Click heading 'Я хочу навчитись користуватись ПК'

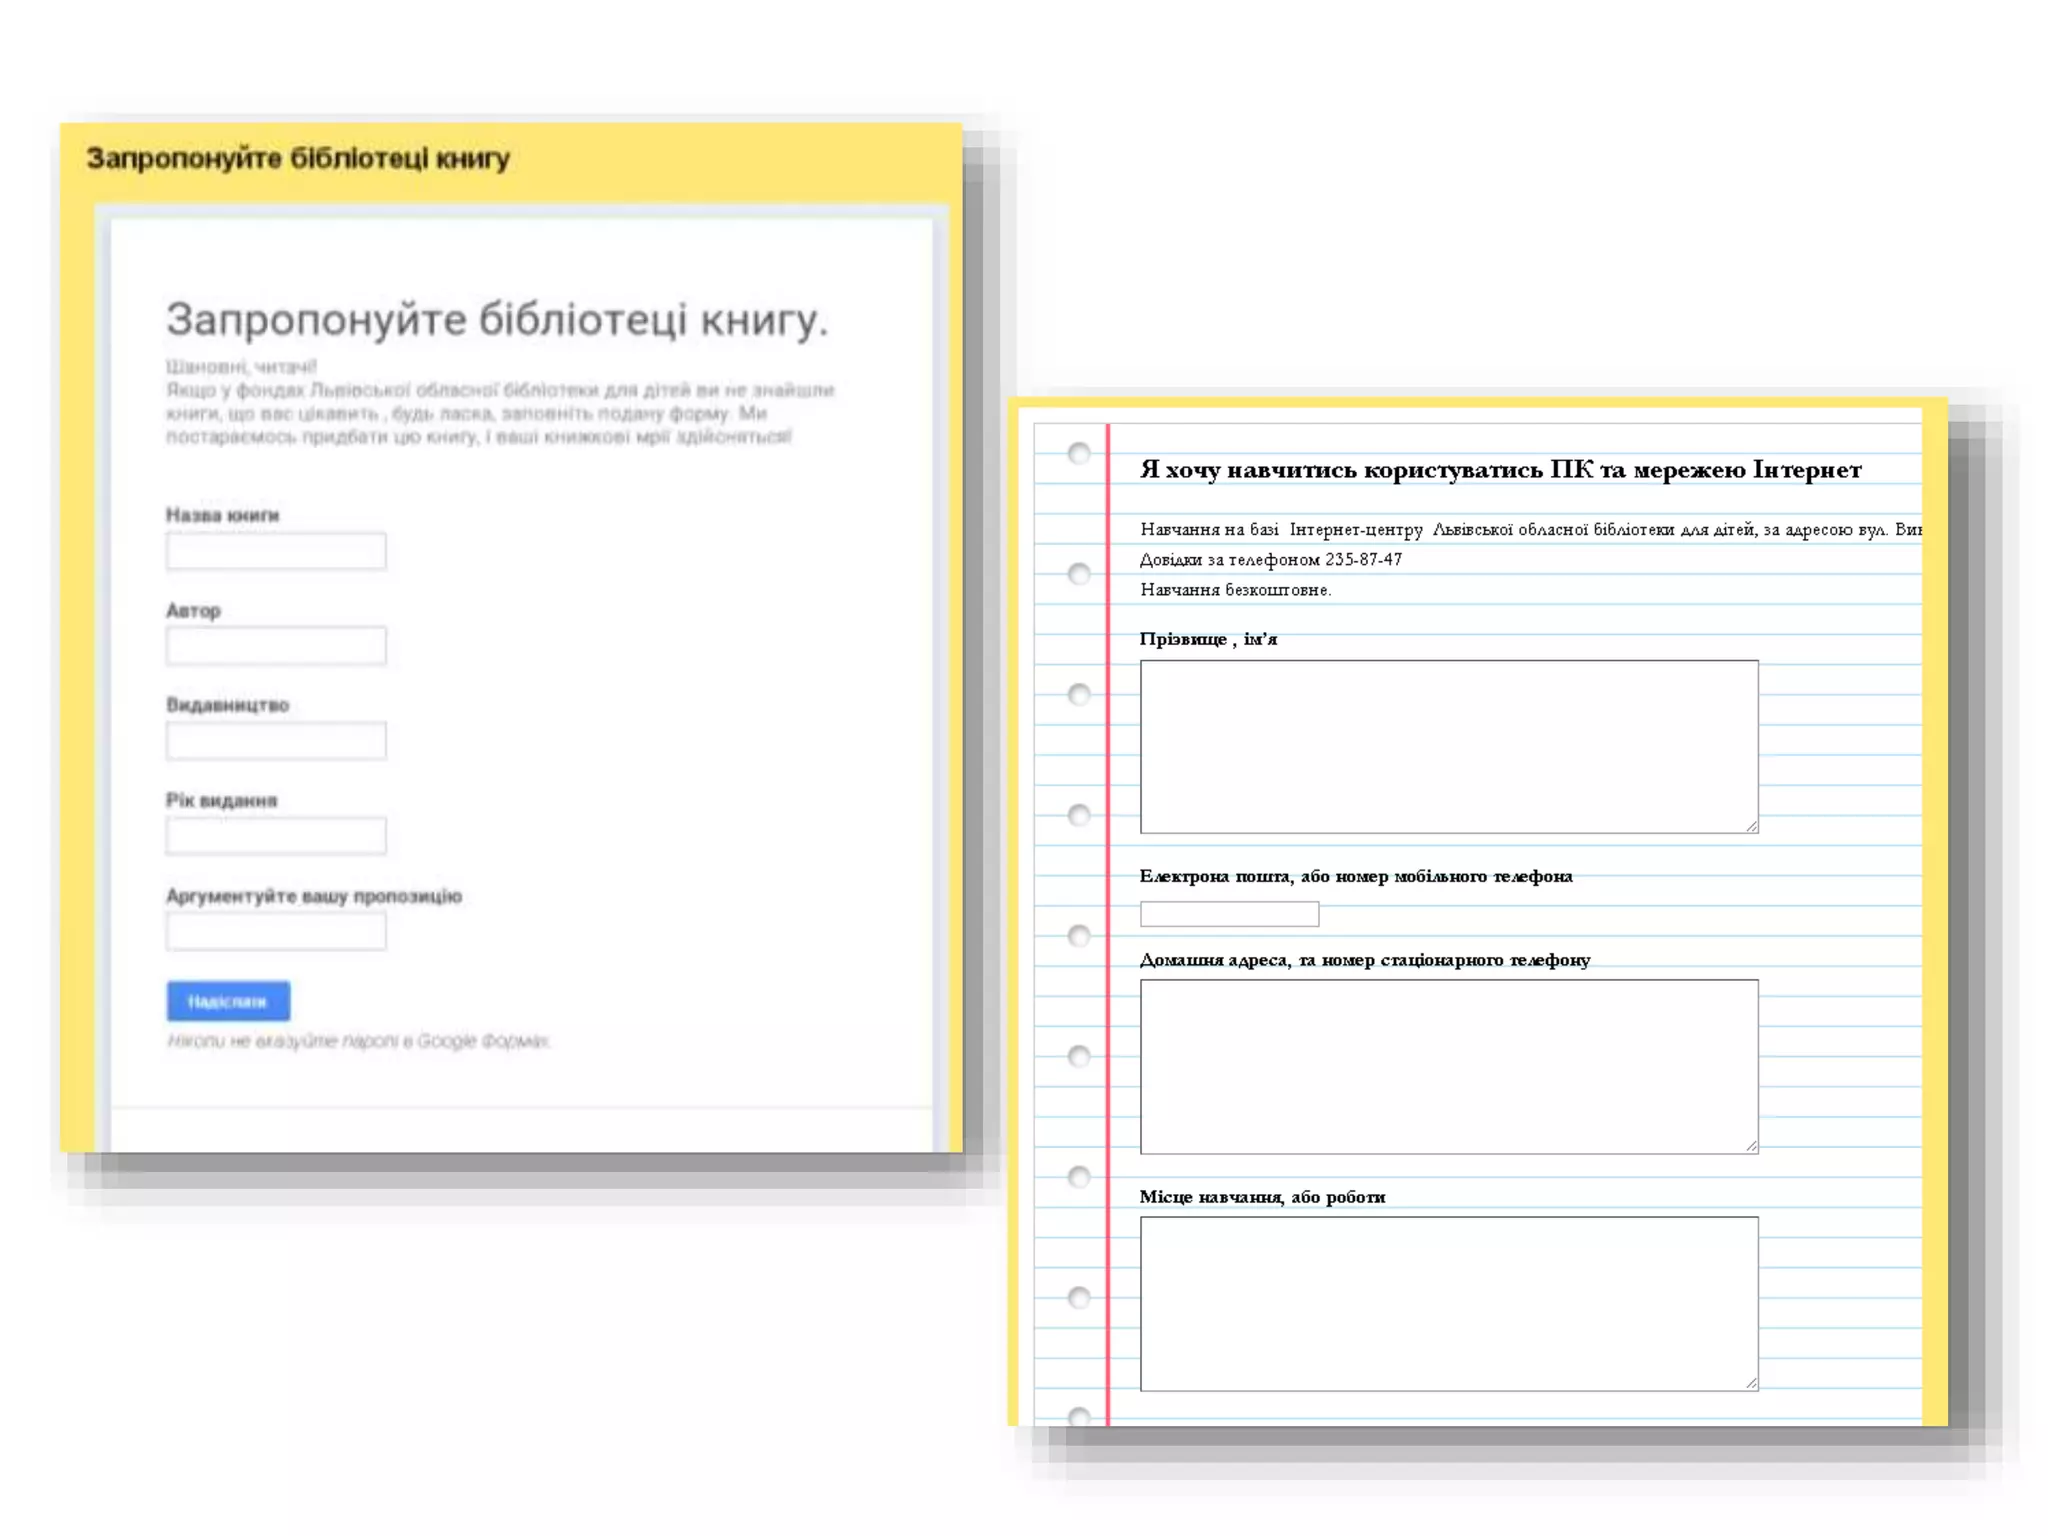coord(1500,470)
